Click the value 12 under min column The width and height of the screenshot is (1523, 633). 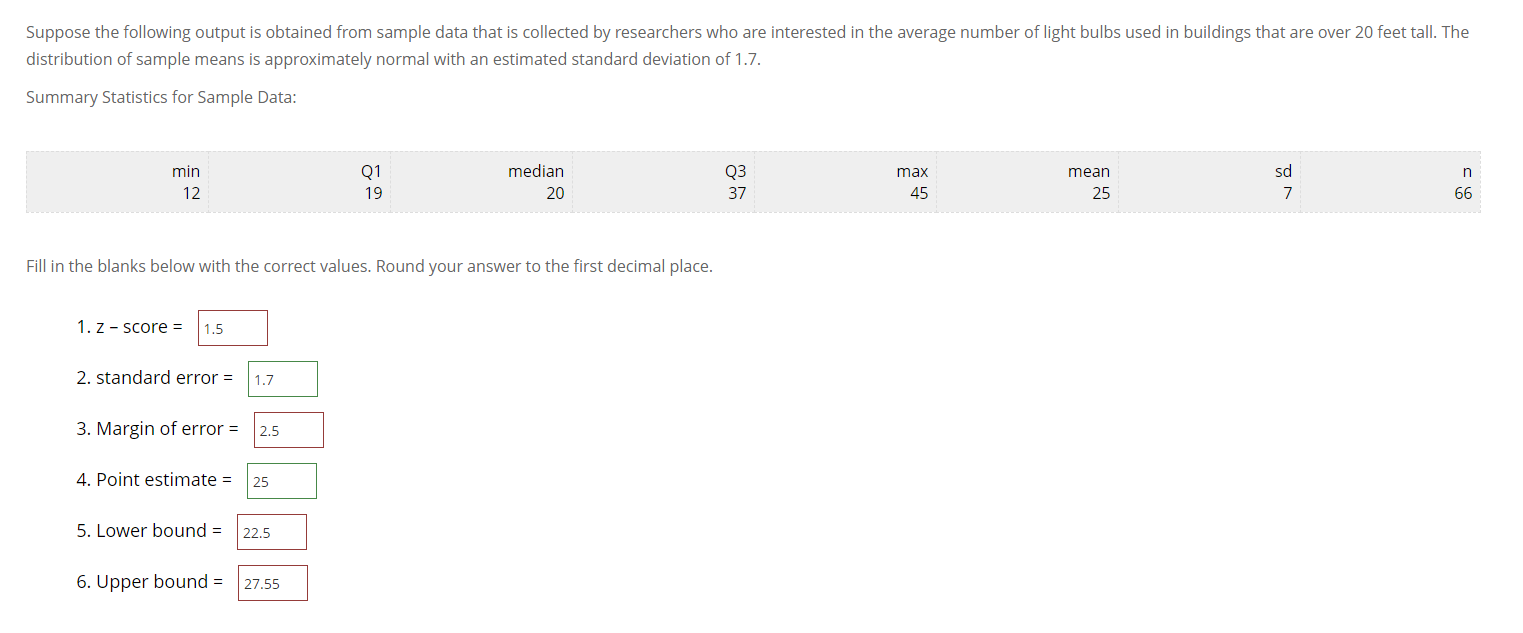(191, 193)
